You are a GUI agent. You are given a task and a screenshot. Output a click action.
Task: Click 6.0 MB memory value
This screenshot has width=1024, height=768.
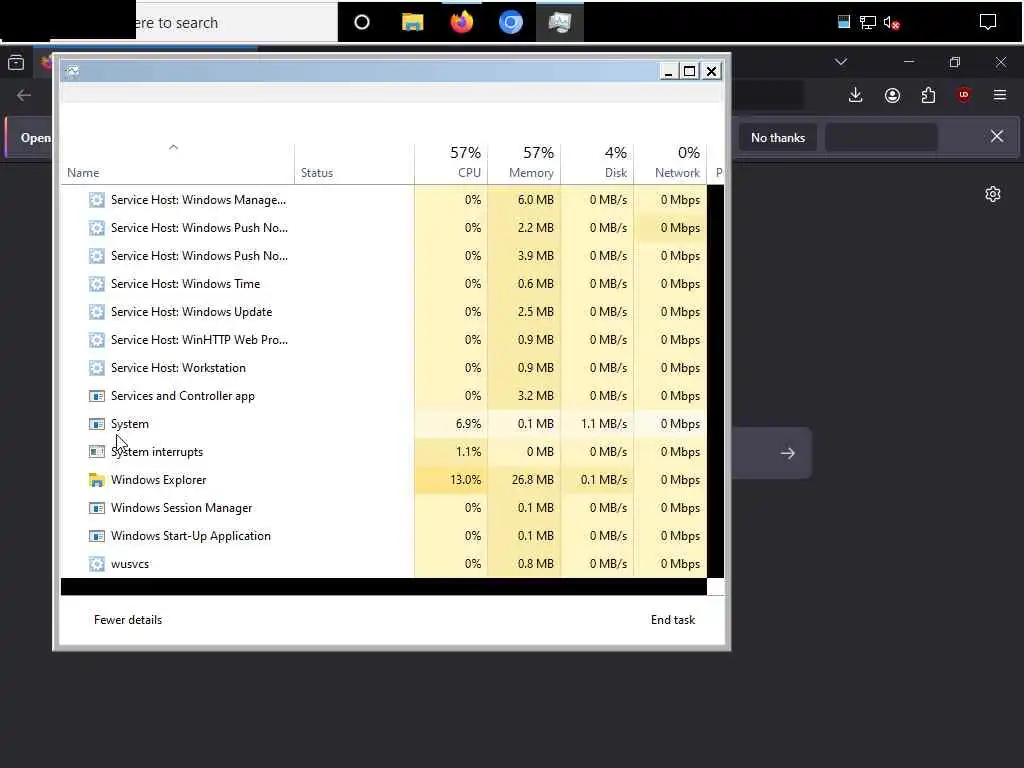pyautogui.click(x=536, y=200)
